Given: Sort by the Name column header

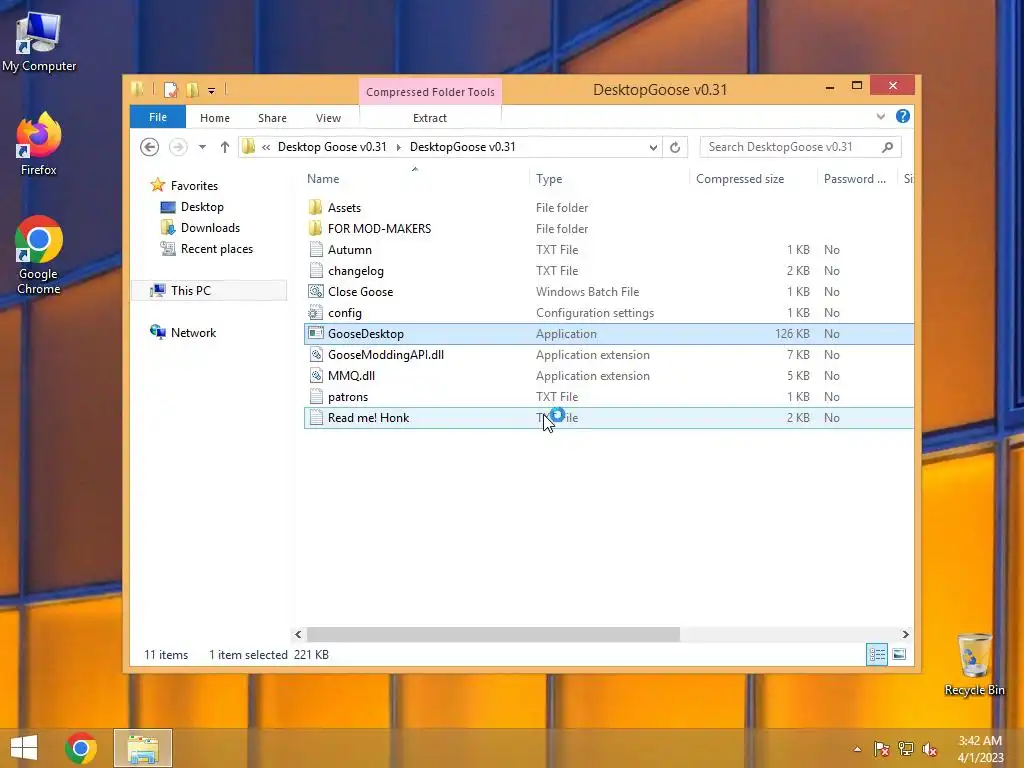Looking at the screenshot, I should coord(415,178).
